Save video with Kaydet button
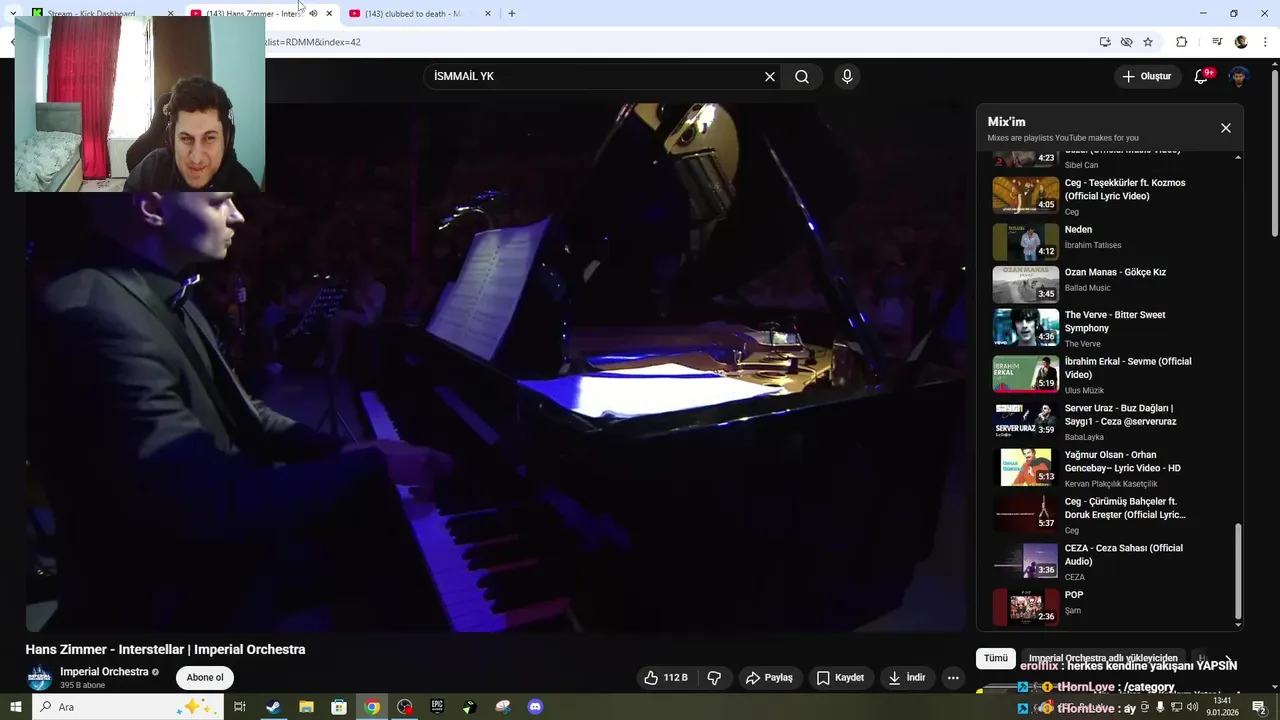 [x=840, y=678]
